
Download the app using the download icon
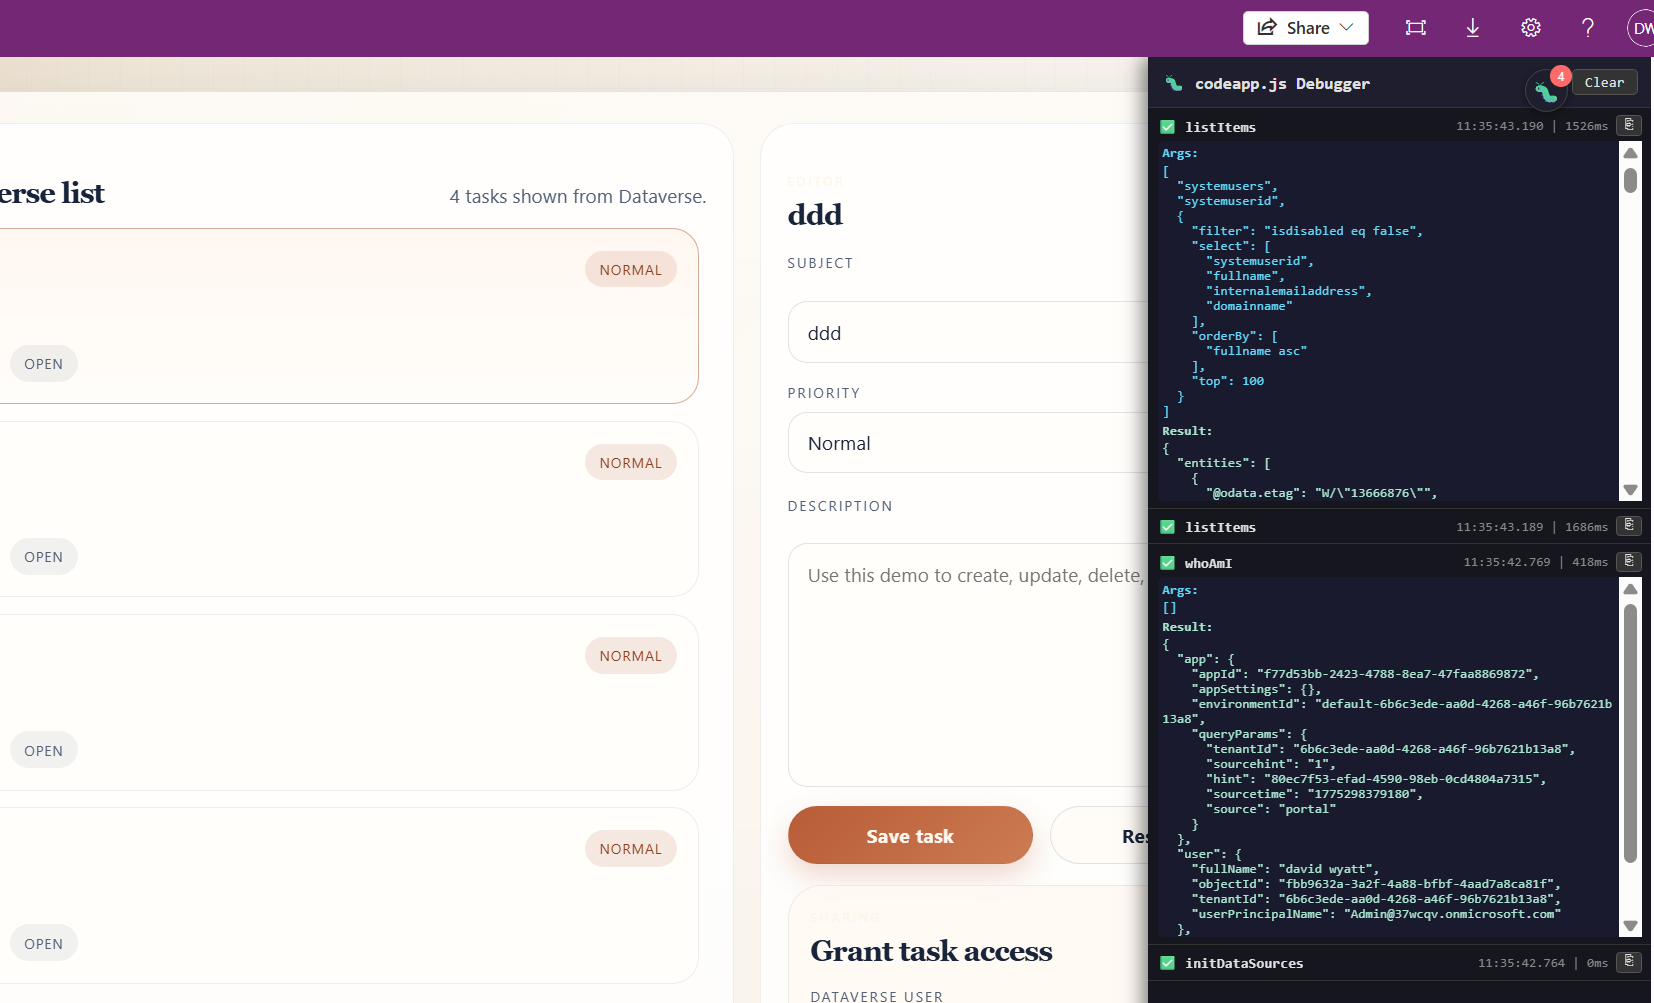point(1472,27)
